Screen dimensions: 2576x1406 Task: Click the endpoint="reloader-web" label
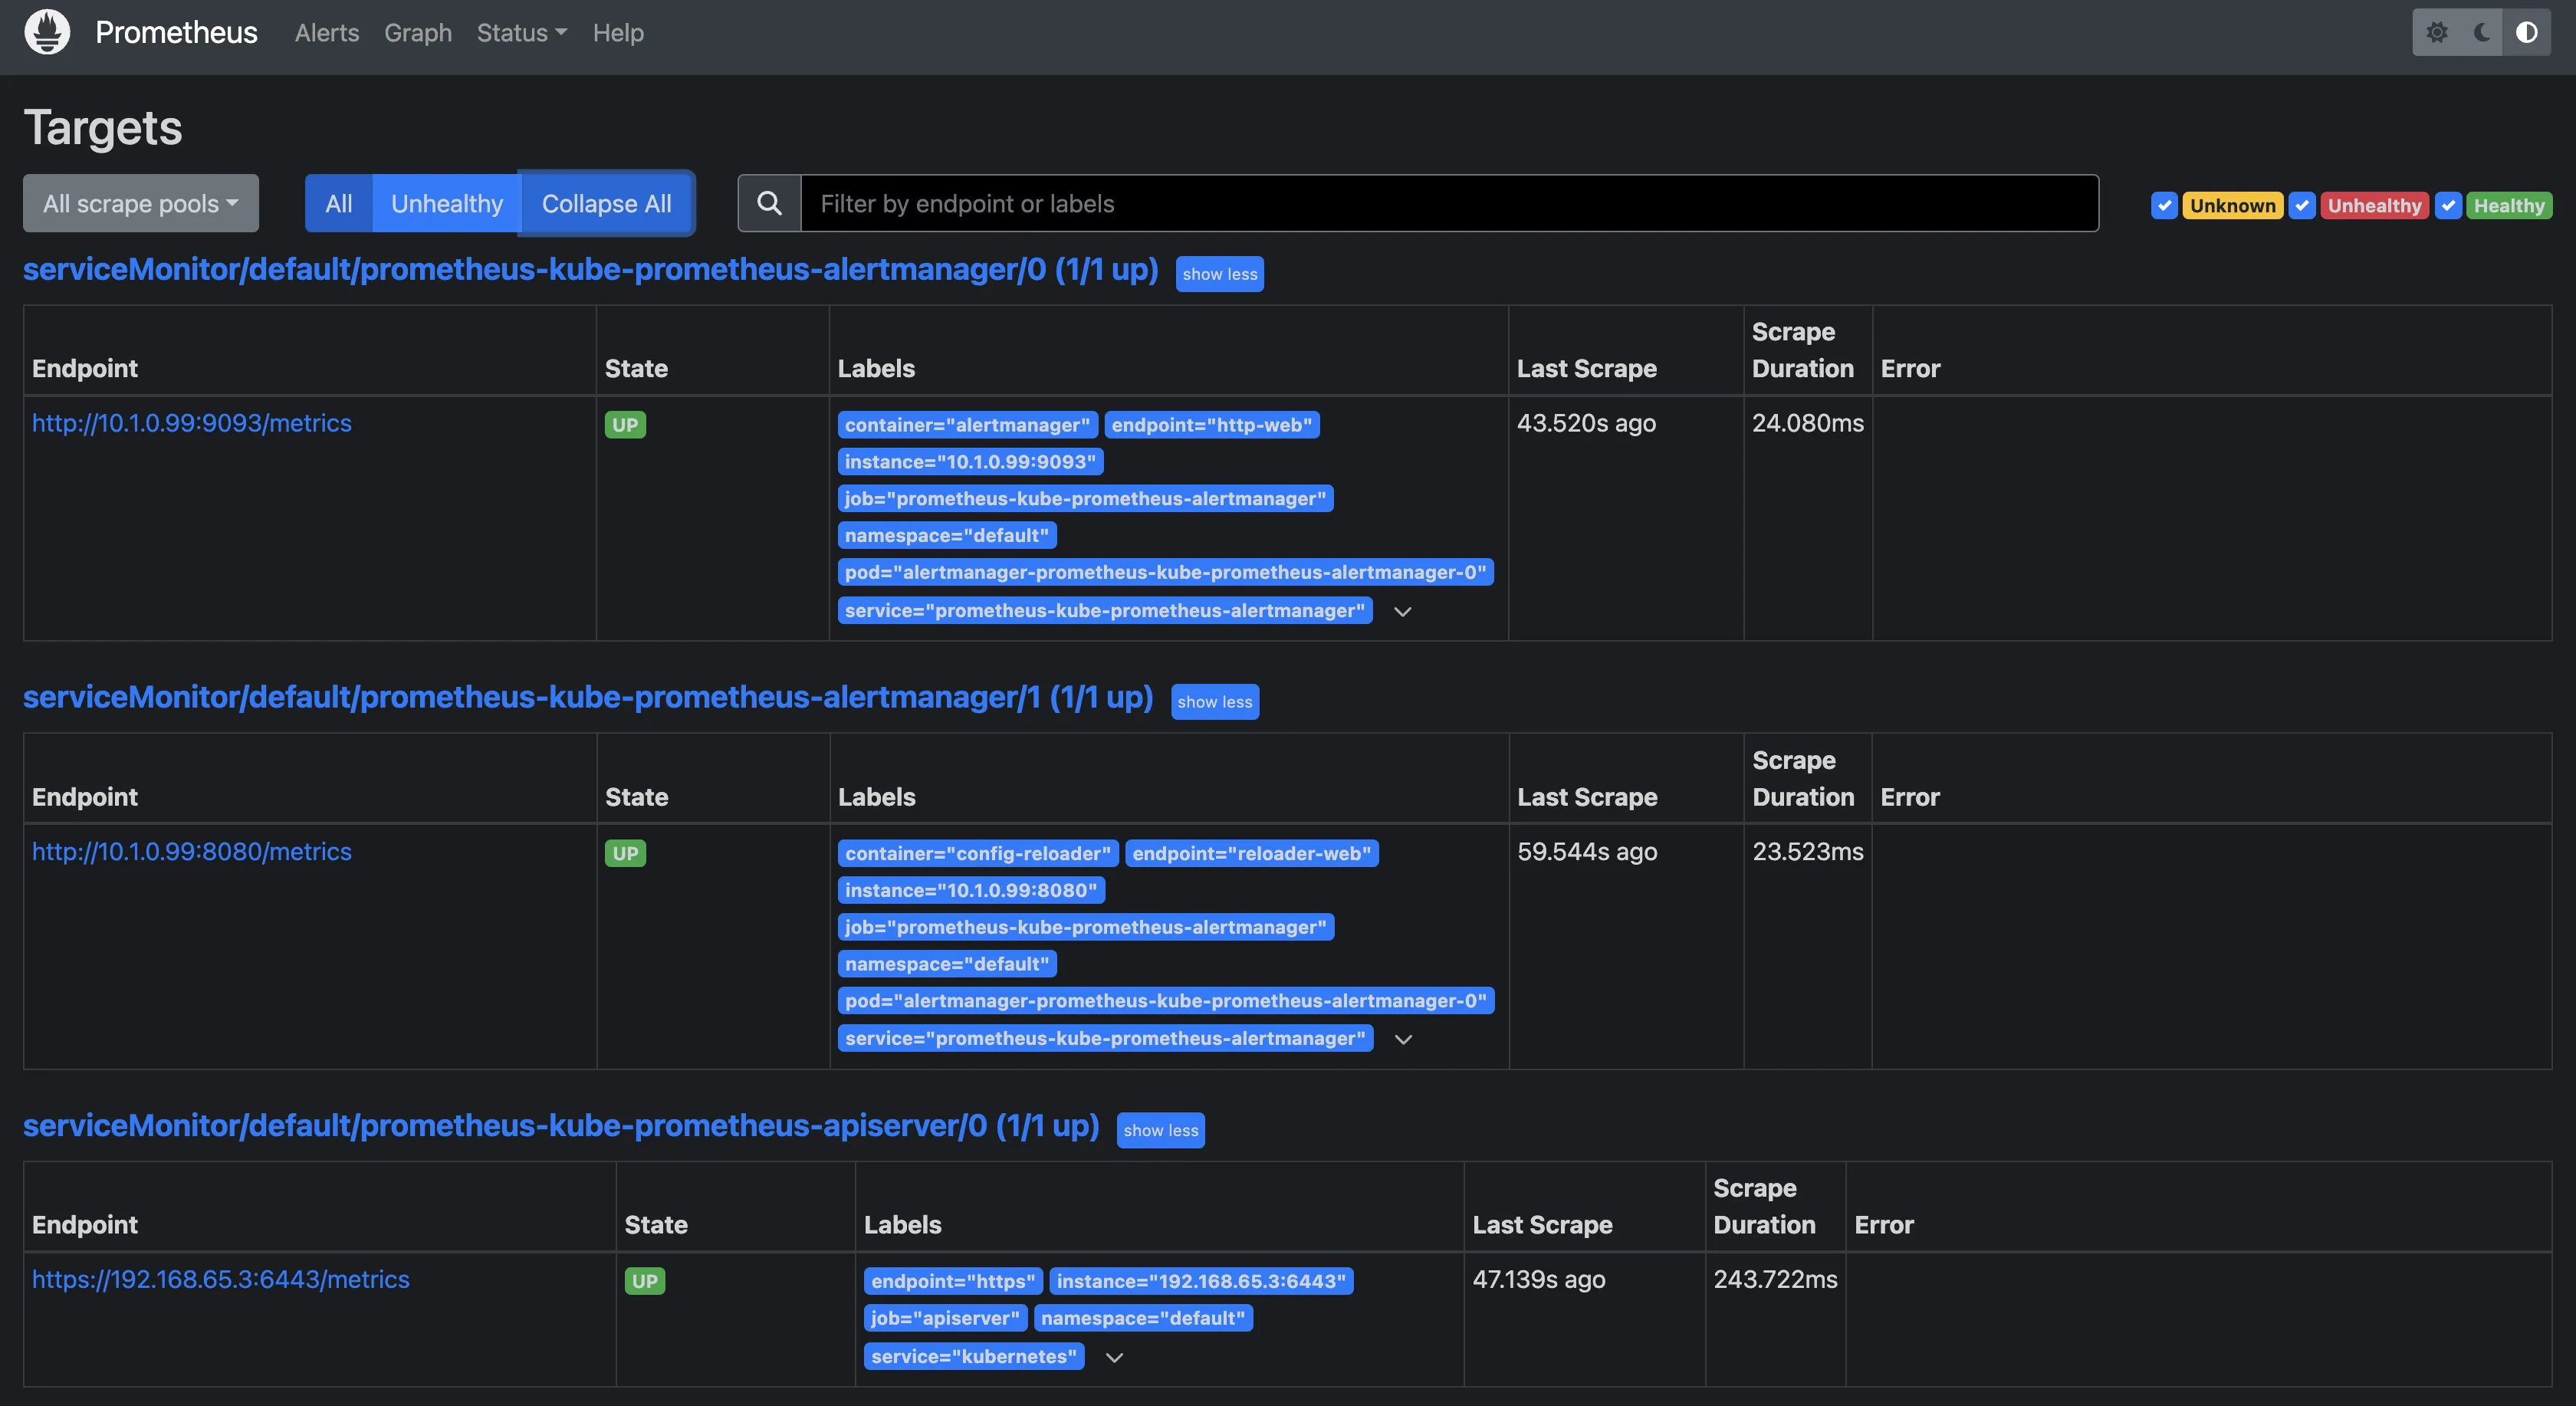(x=1252, y=854)
